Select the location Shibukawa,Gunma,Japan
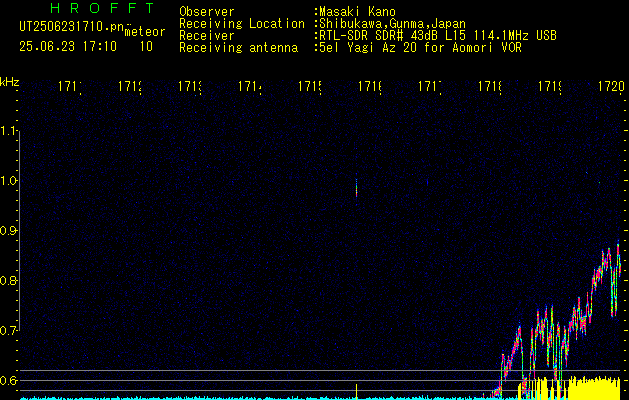Screen dimensions: 629x400 (x=392, y=24)
